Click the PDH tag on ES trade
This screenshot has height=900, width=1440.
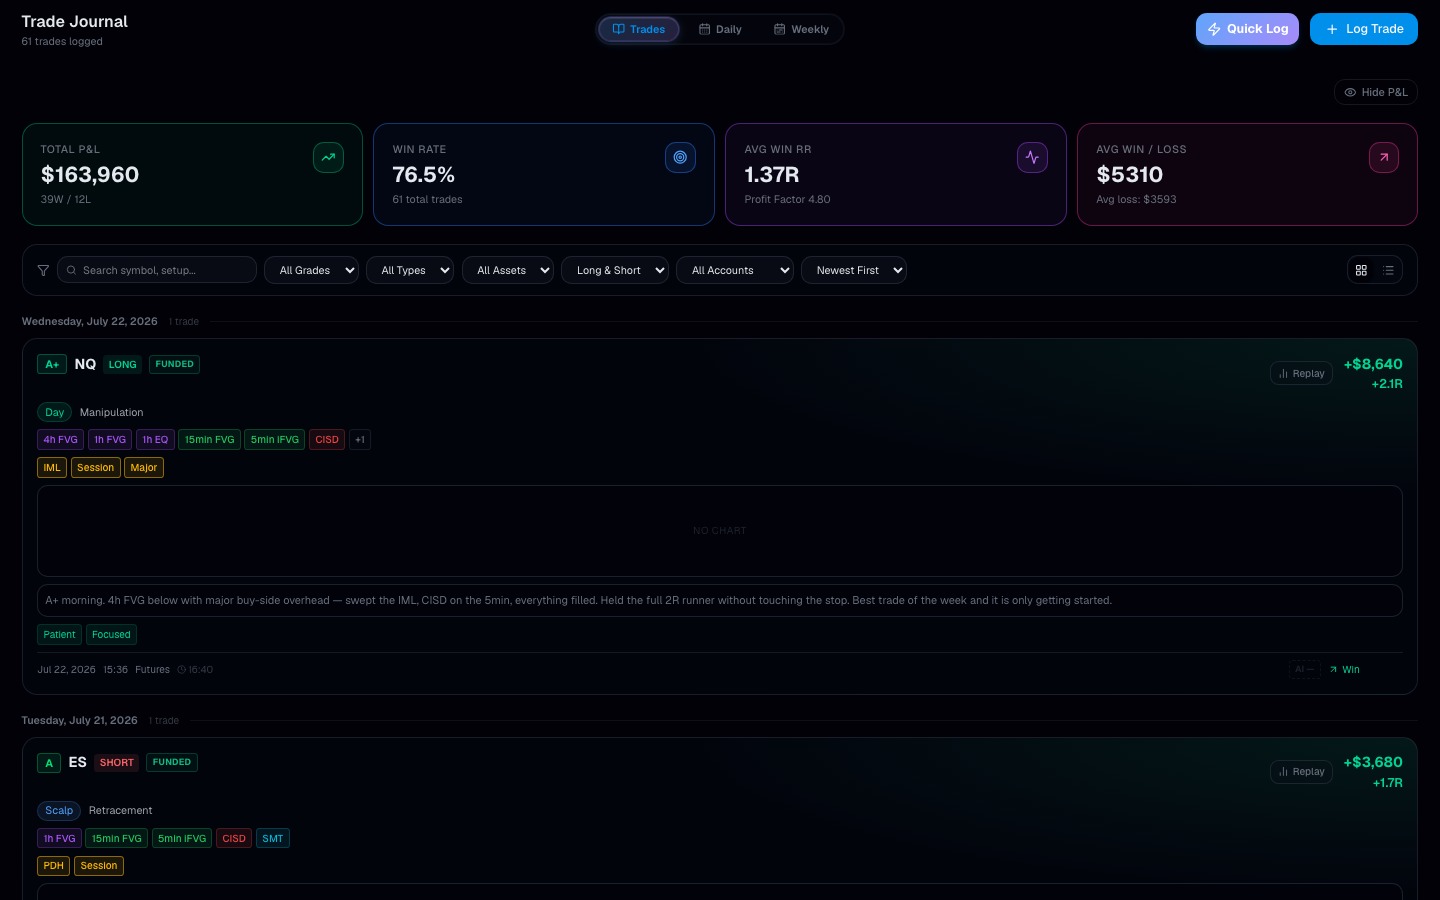click(x=54, y=866)
